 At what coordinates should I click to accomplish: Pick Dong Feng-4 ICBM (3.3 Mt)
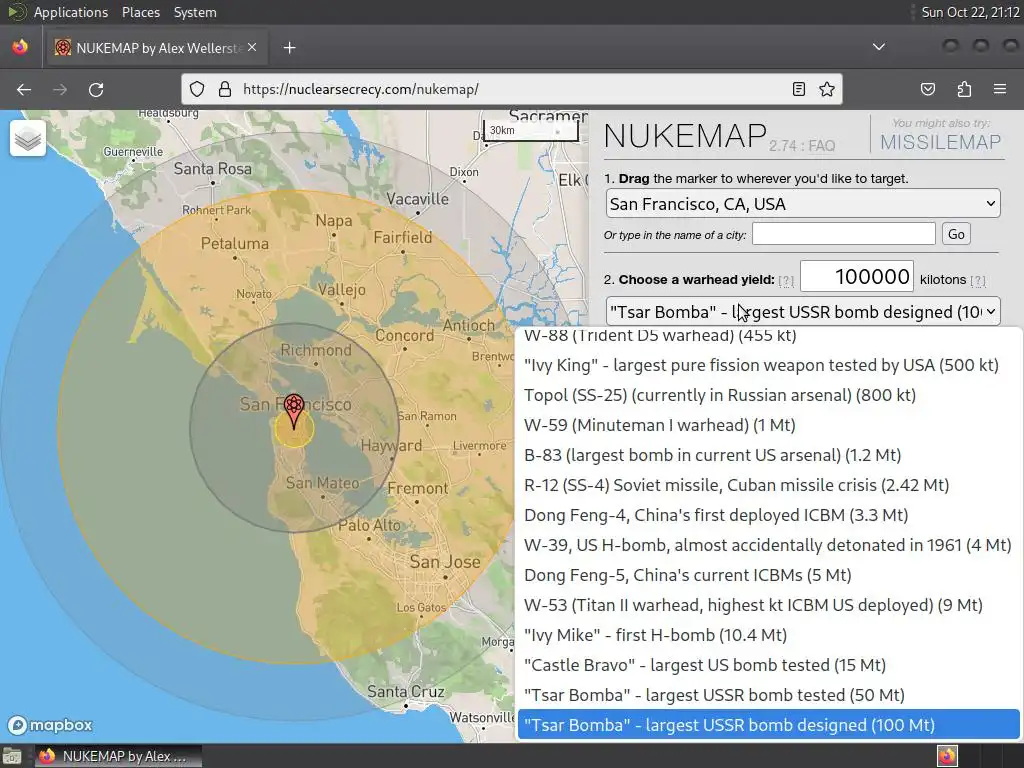click(x=769, y=515)
